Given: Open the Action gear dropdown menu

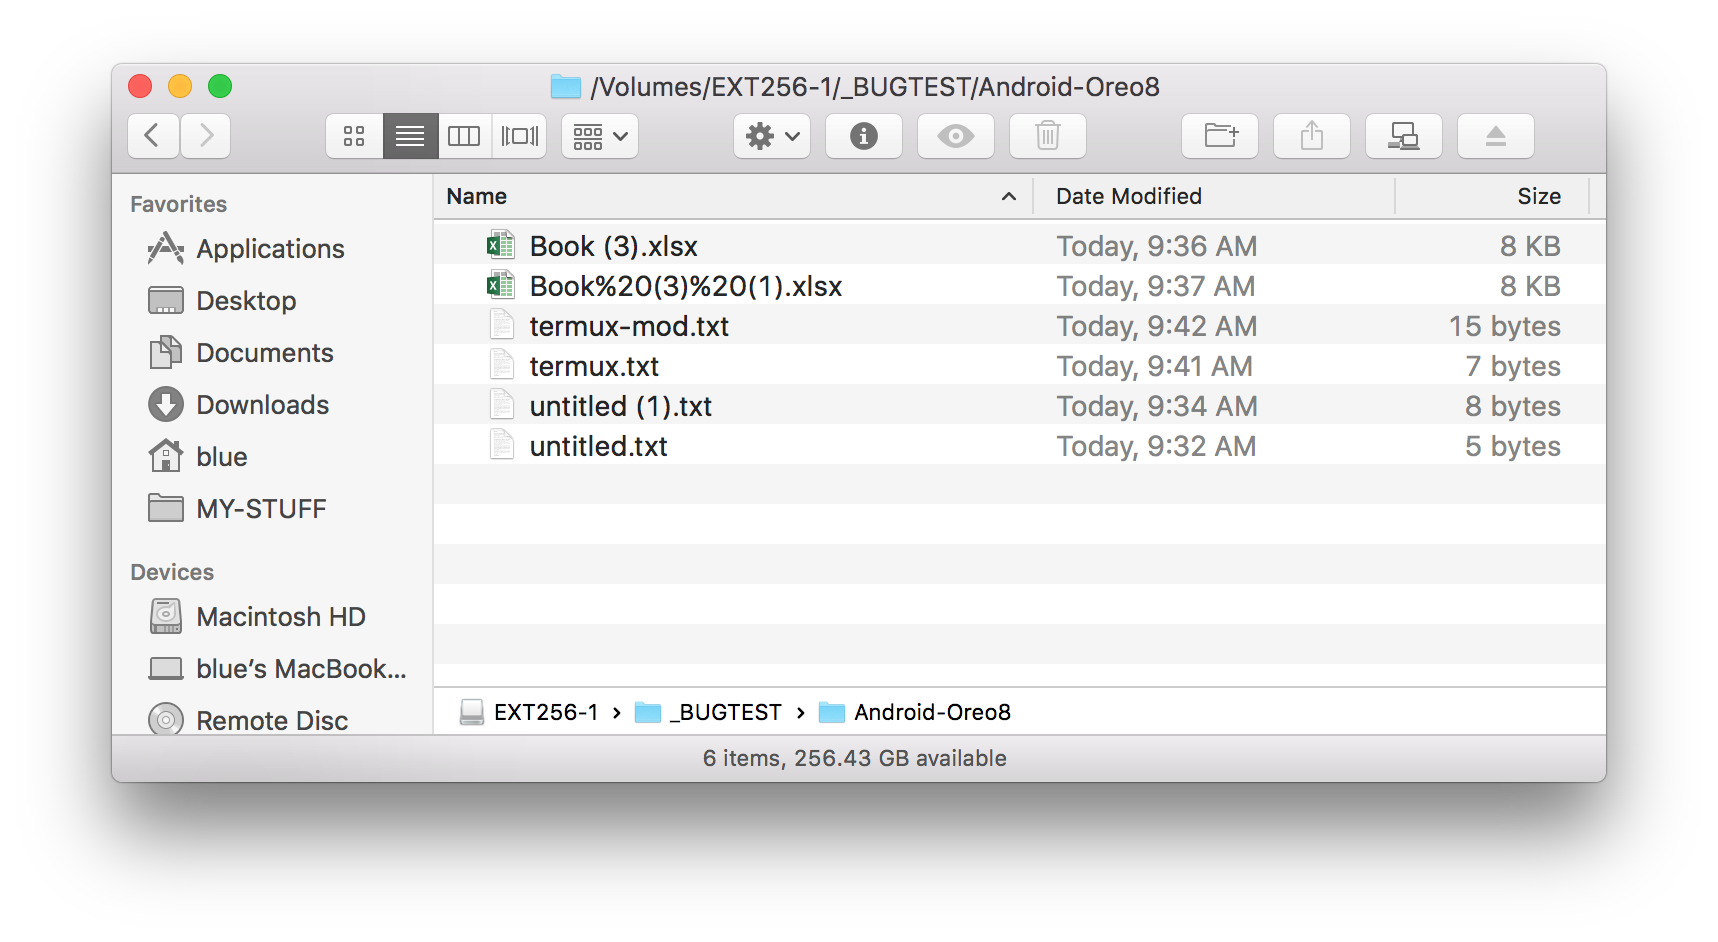Looking at the screenshot, I should 772,136.
